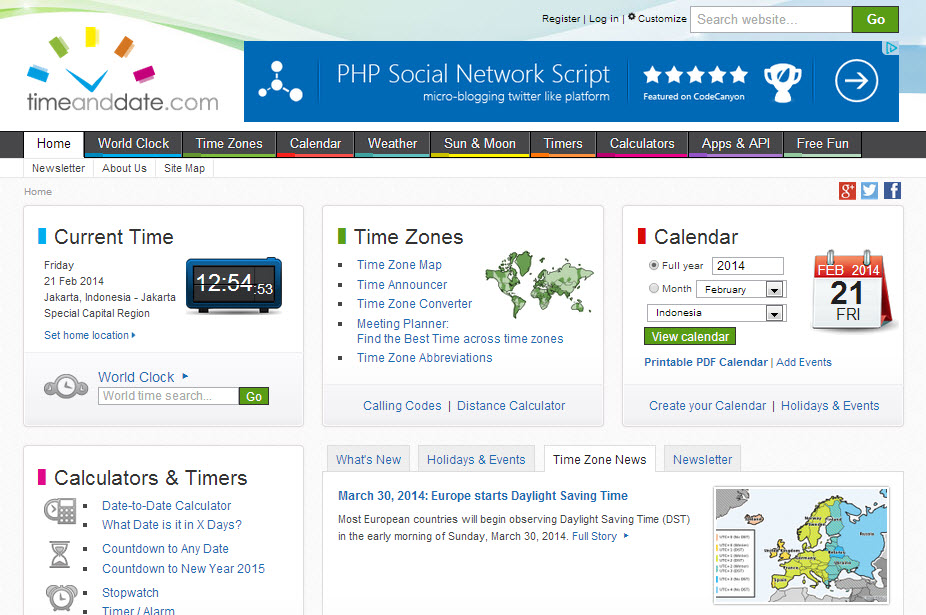The image size is (926, 615).
Task: Open the Printable PDF Calendar link
Action: (706, 362)
